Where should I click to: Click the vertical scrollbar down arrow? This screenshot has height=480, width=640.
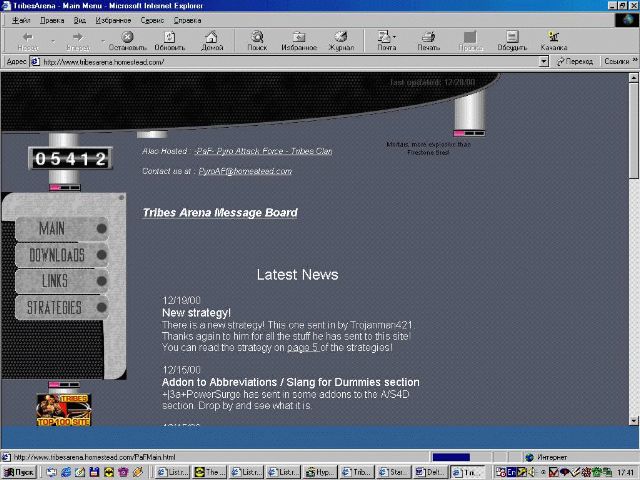pos(633,420)
